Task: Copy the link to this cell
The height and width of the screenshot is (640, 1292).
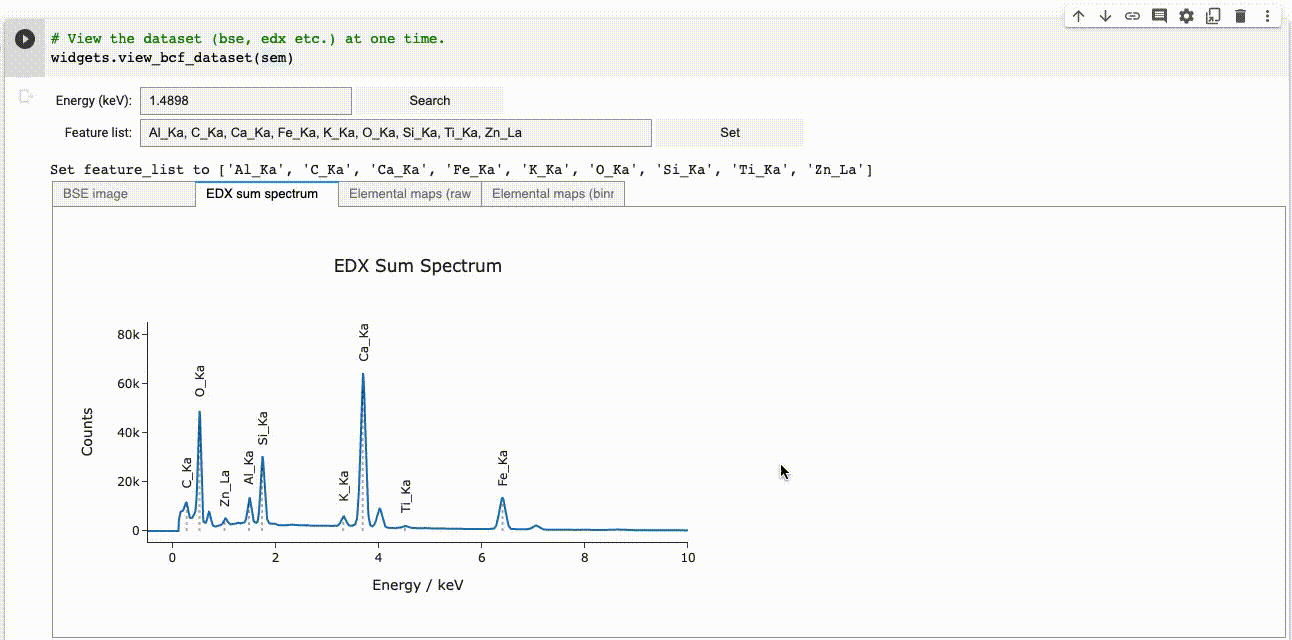Action: point(1132,16)
